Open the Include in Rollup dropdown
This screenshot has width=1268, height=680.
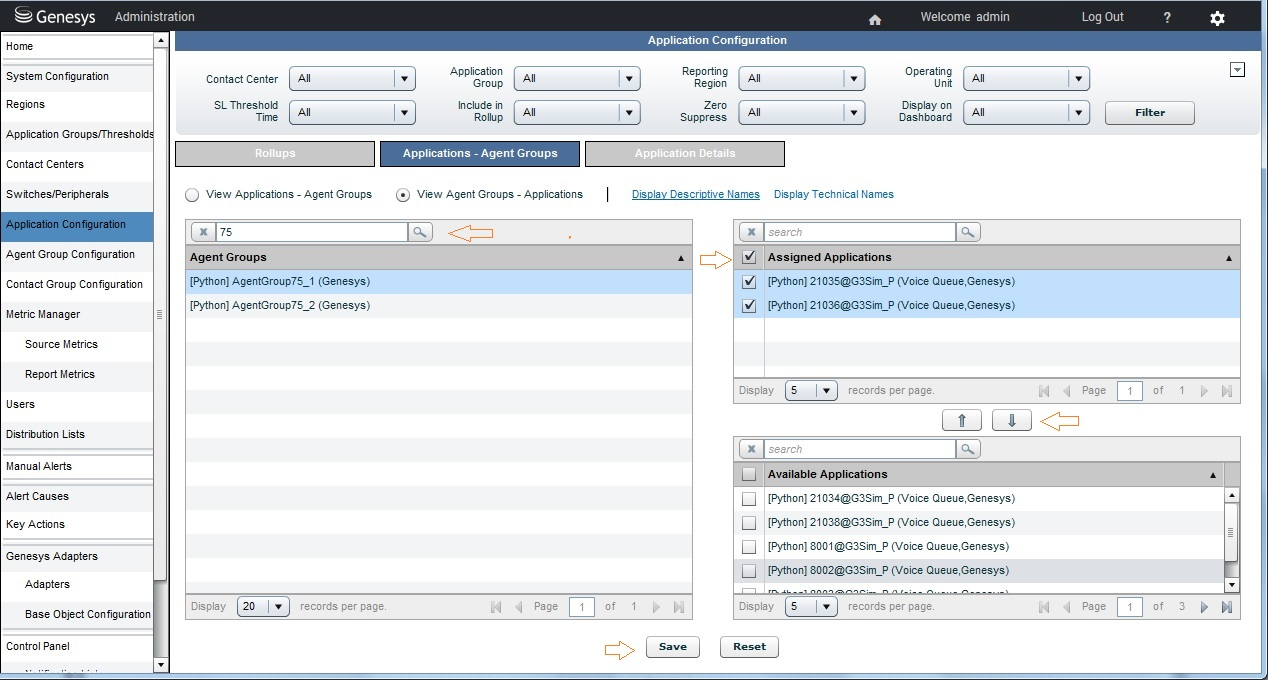[577, 112]
